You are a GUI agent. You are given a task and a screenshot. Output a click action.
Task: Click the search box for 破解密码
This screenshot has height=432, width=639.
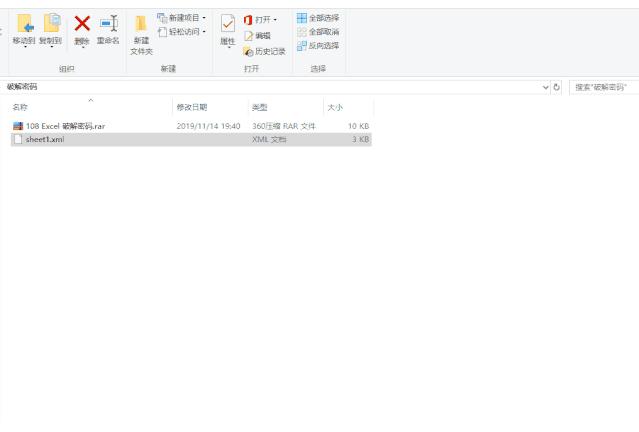[x=604, y=87]
